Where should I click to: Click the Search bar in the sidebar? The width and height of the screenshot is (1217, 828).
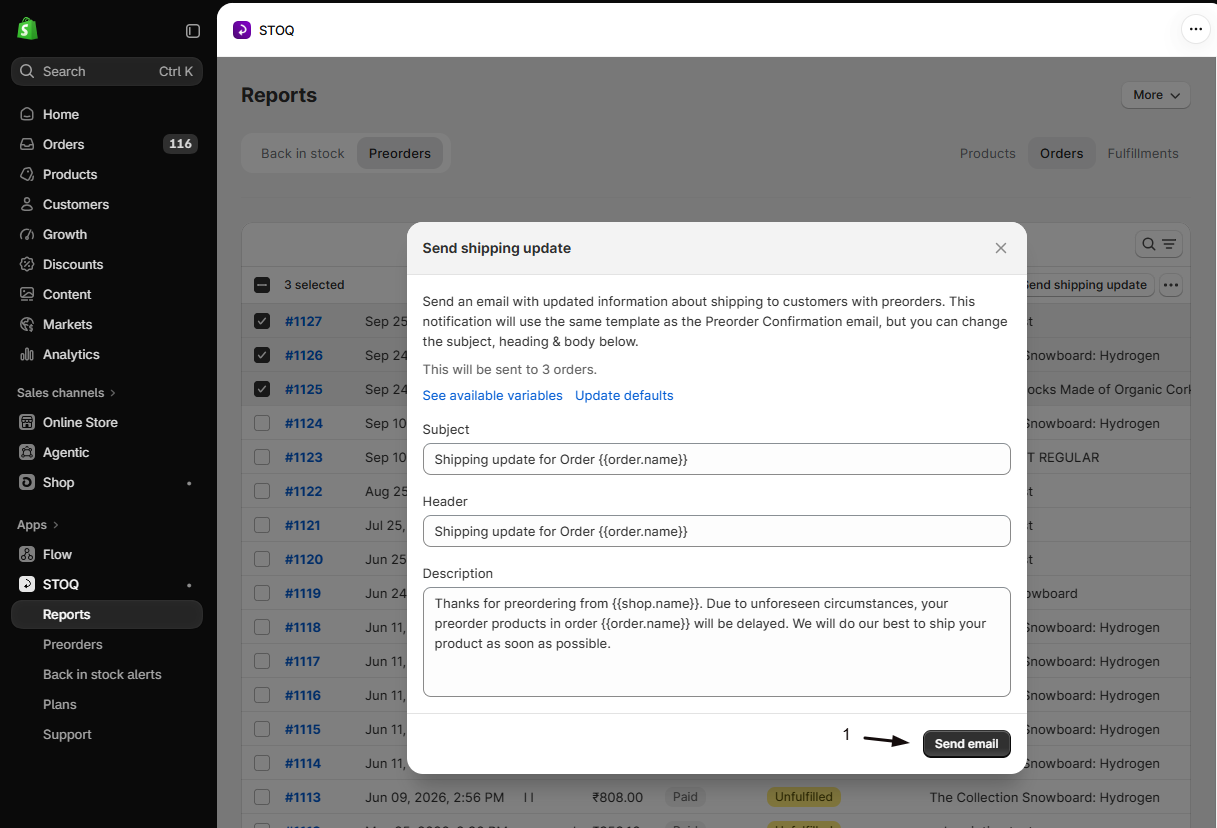(x=107, y=71)
